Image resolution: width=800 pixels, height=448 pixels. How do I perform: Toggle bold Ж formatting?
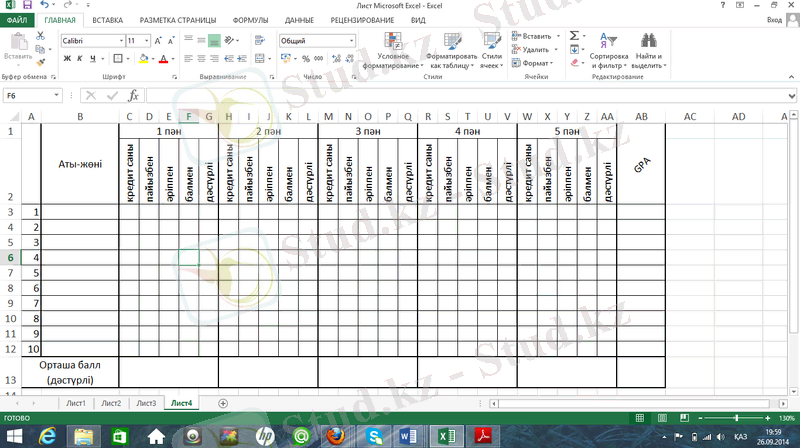pyautogui.click(x=67, y=59)
